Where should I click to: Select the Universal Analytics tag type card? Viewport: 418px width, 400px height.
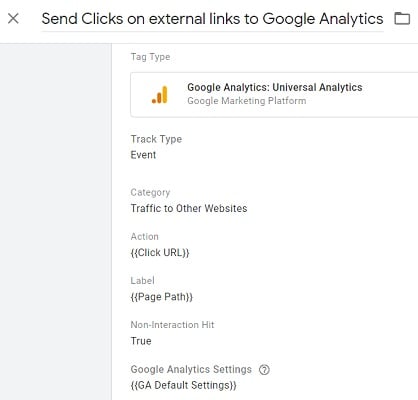click(274, 95)
